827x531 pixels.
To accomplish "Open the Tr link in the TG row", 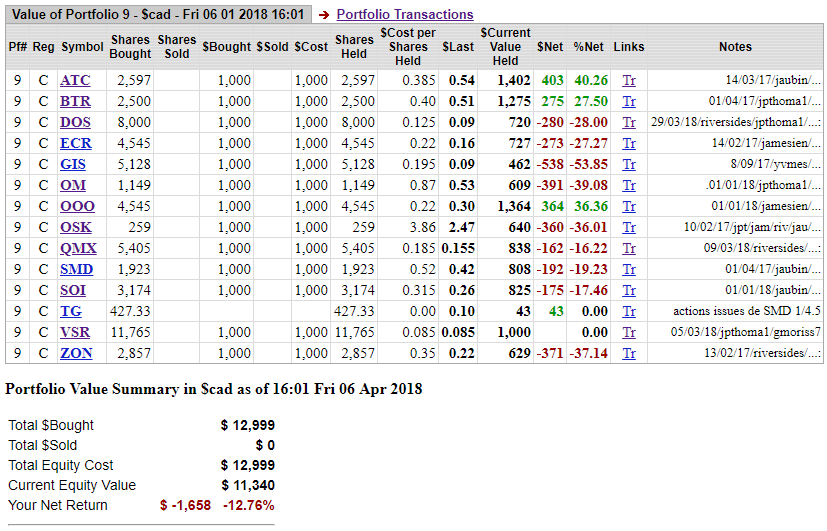I will (x=628, y=311).
